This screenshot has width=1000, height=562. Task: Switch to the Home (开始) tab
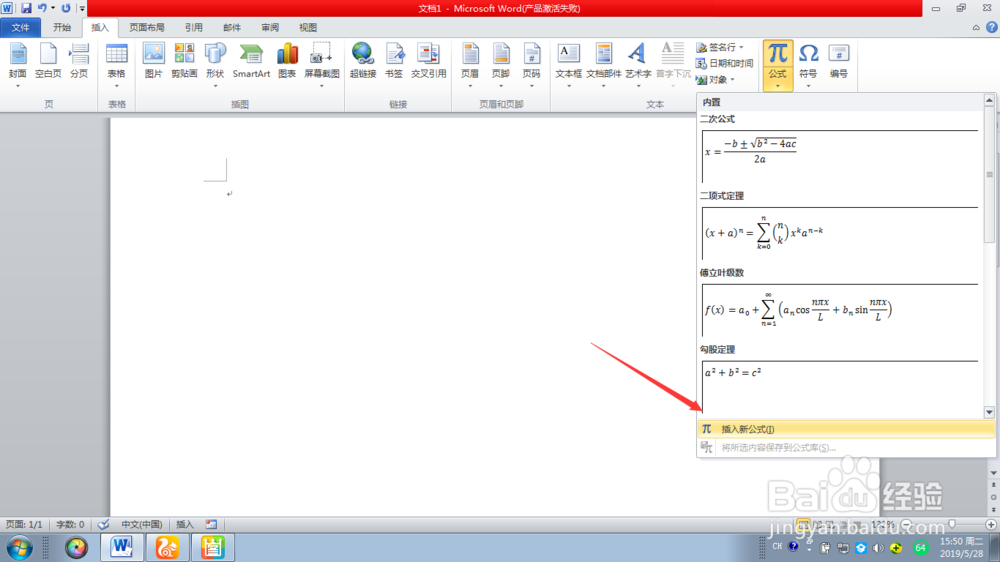point(62,27)
